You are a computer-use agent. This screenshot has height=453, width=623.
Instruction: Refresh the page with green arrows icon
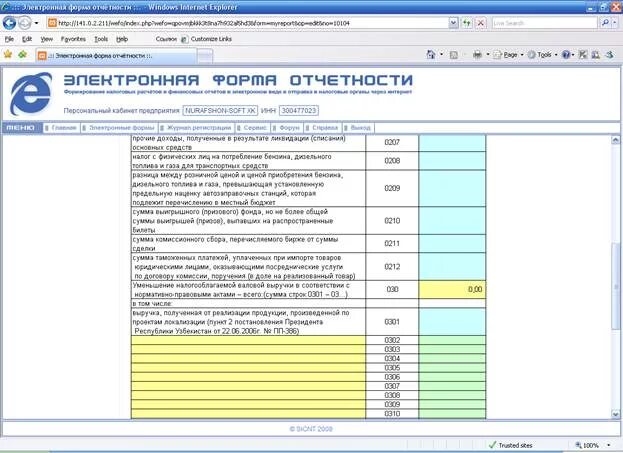point(467,23)
